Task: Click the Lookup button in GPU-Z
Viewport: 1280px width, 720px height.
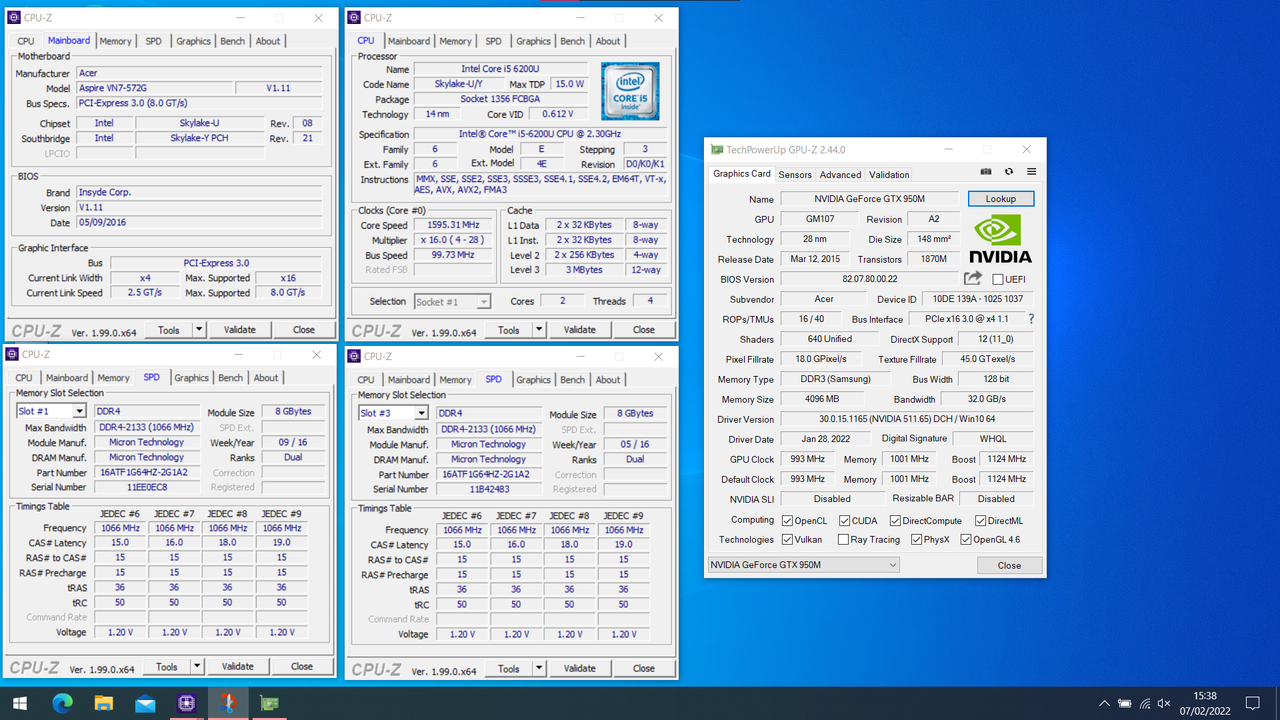Action: coord(1000,199)
